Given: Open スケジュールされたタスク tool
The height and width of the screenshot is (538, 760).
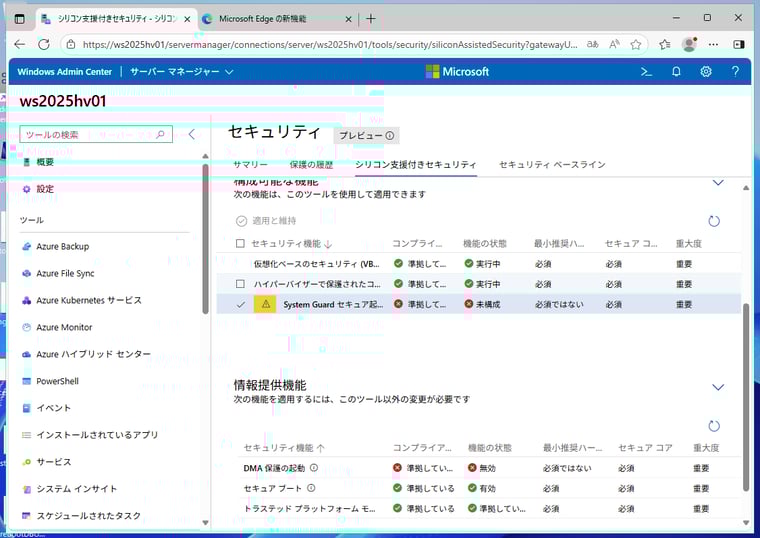Looking at the screenshot, I should (x=88, y=516).
